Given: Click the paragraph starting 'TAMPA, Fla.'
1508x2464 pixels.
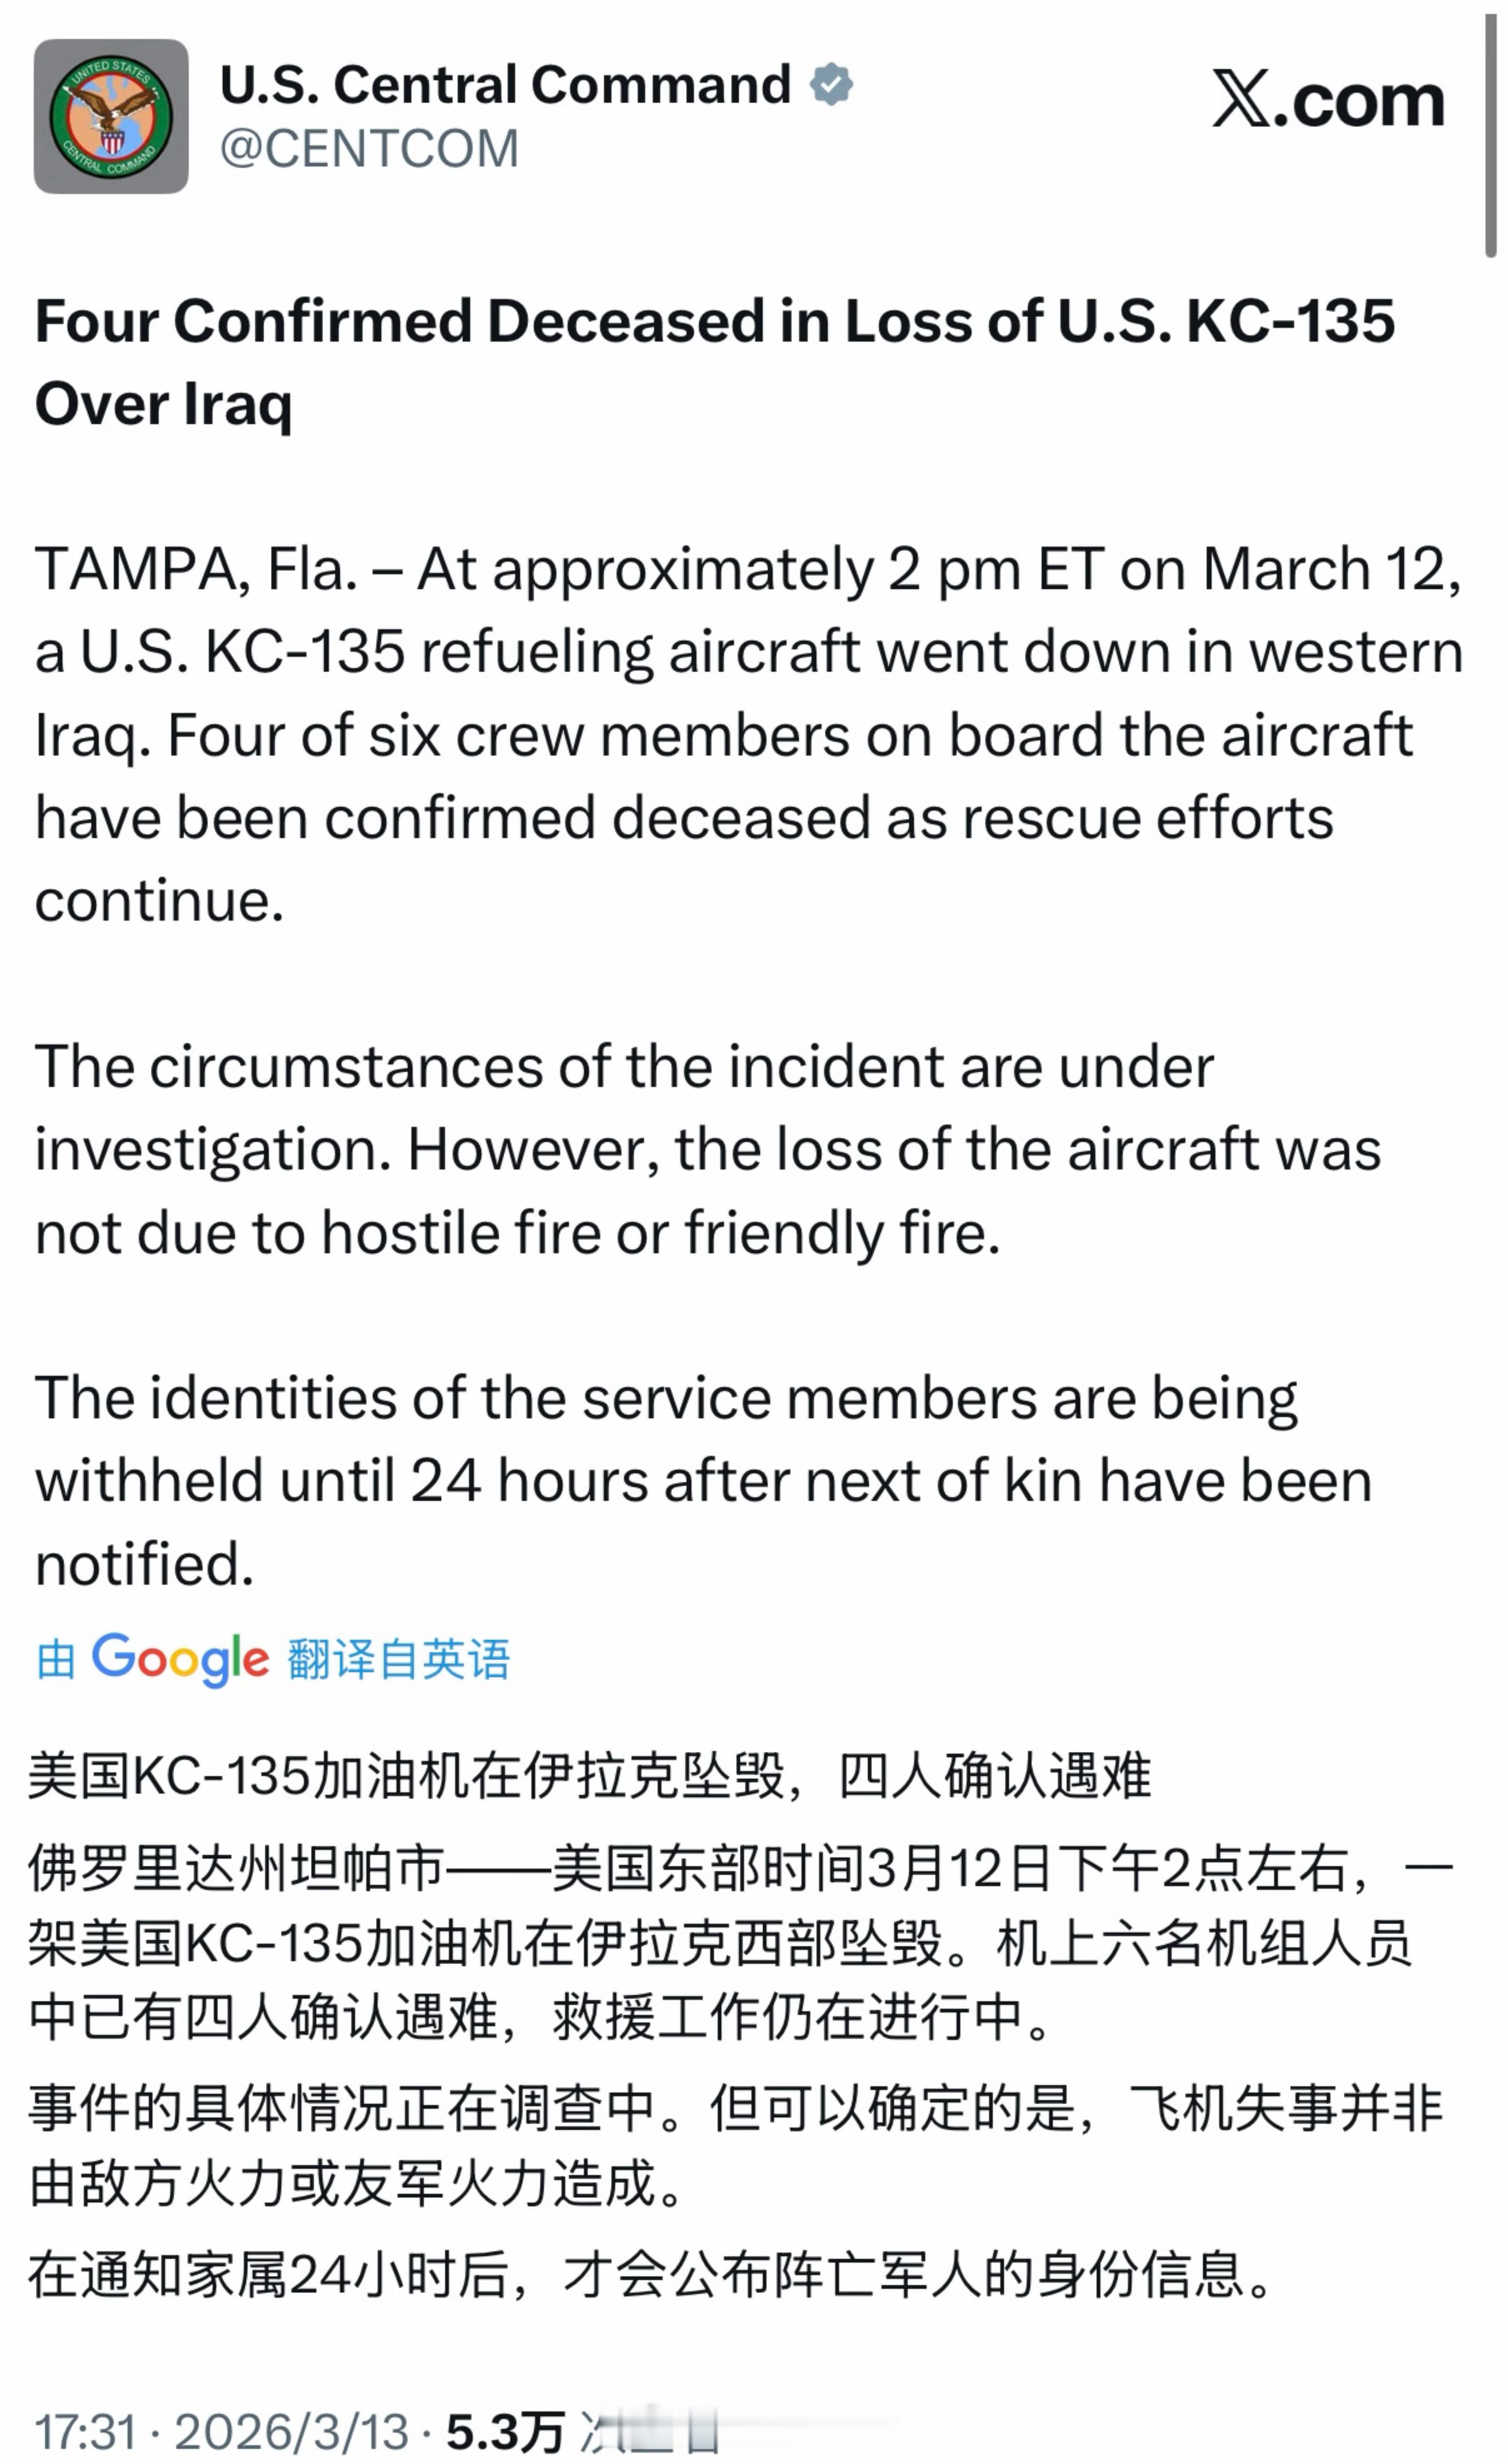Looking at the screenshot, I should pos(748,734).
